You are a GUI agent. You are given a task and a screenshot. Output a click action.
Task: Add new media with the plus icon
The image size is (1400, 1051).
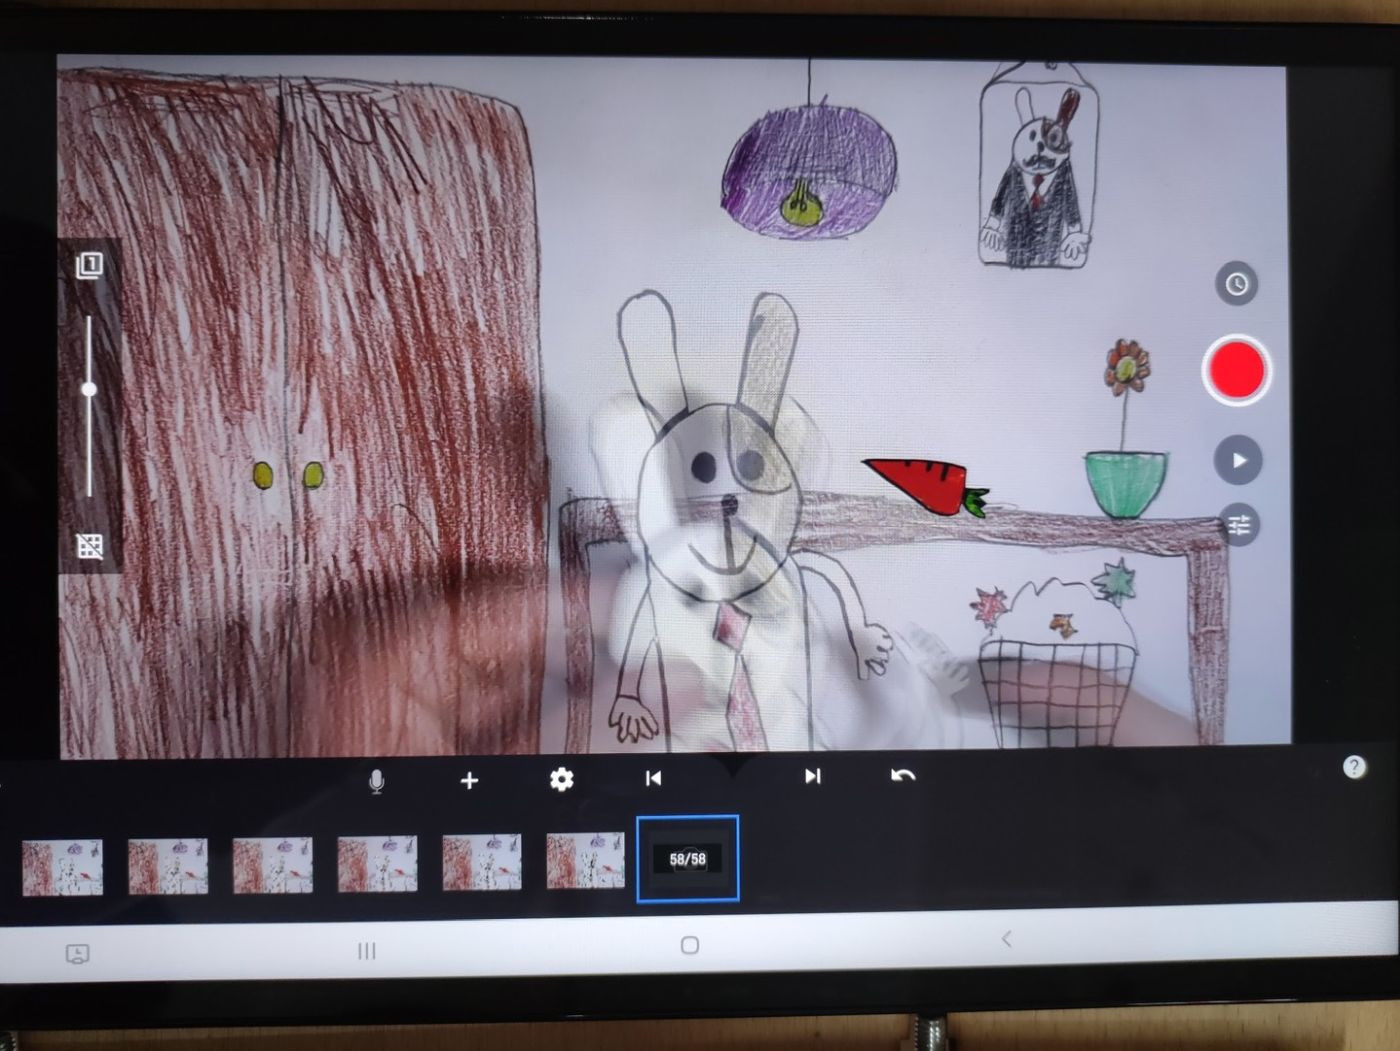point(469,781)
